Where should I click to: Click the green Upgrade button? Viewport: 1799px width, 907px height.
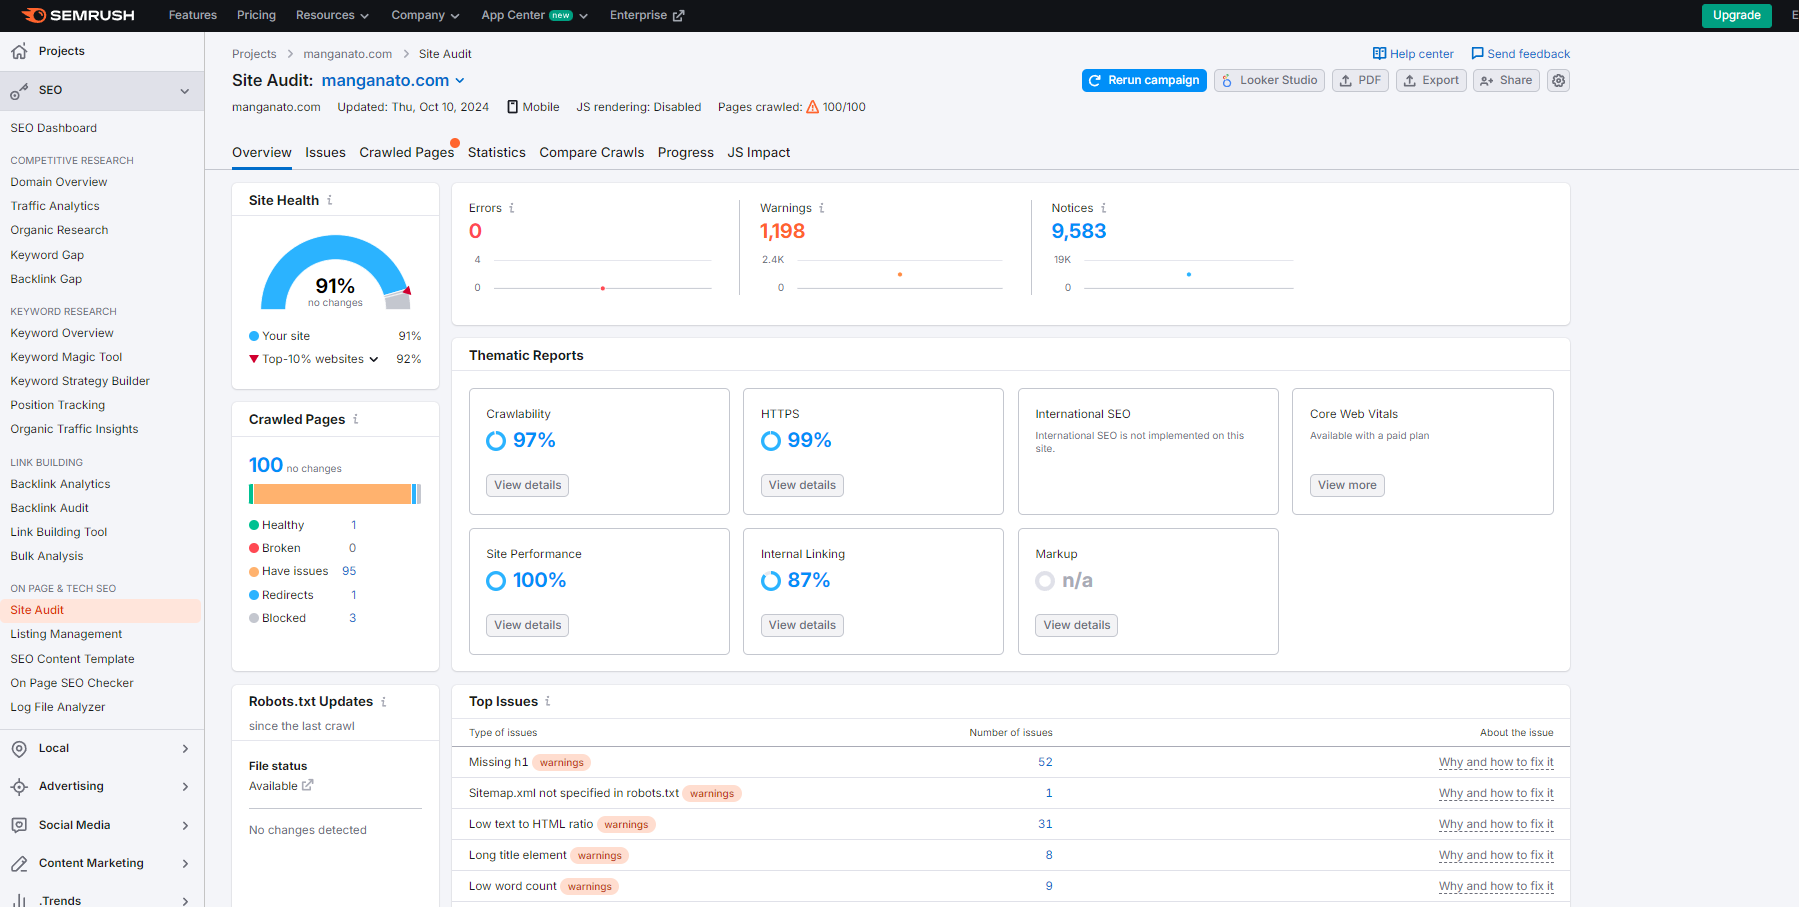pyautogui.click(x=1736, y=15)
